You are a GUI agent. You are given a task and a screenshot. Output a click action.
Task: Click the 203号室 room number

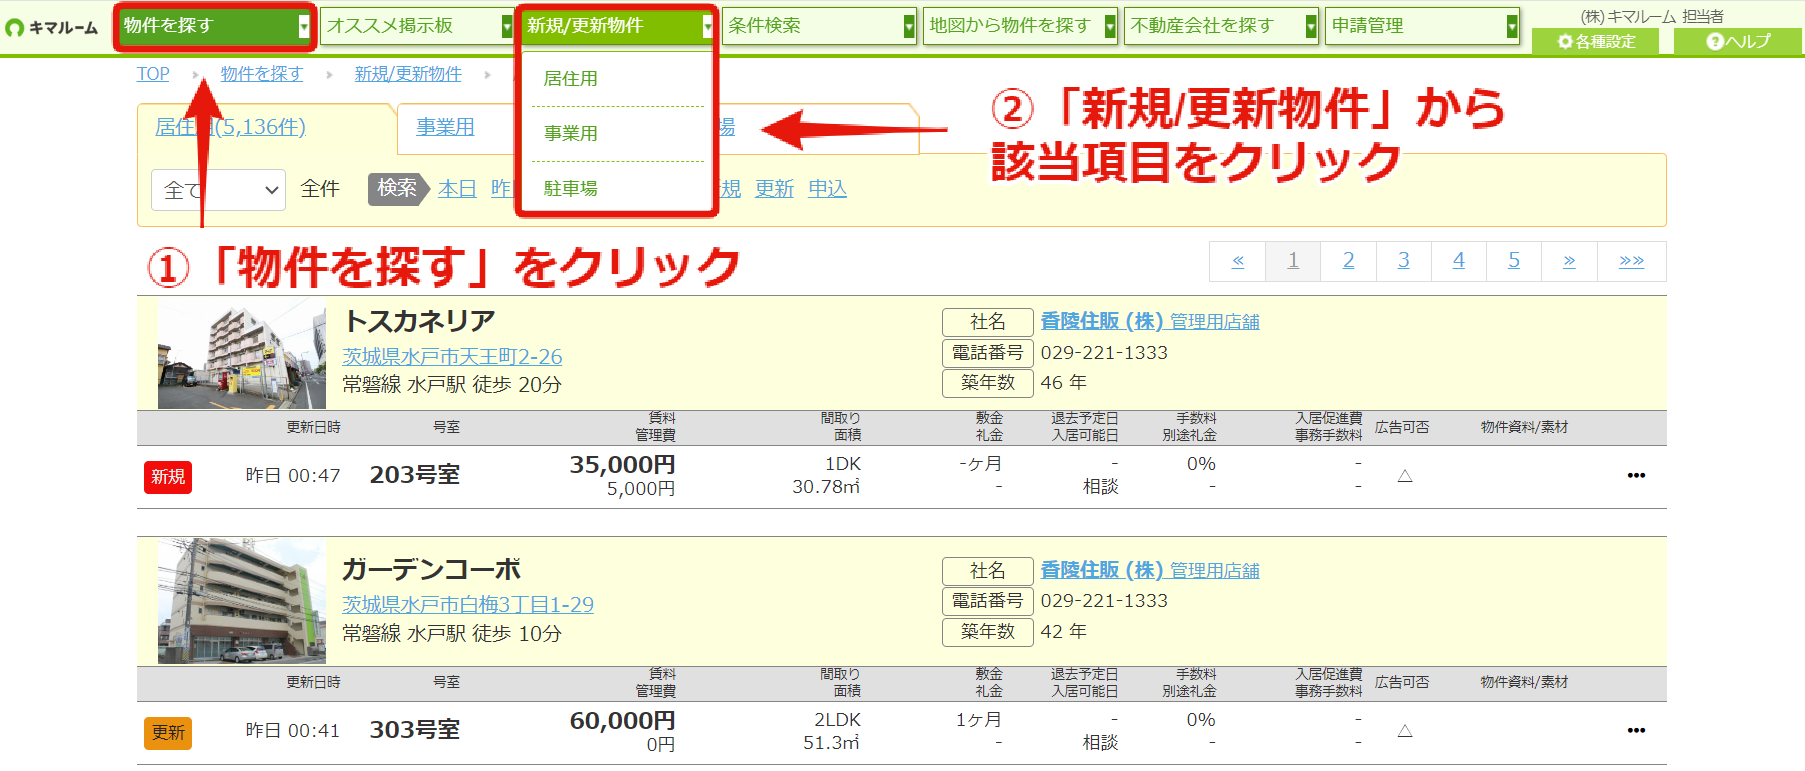415,475
